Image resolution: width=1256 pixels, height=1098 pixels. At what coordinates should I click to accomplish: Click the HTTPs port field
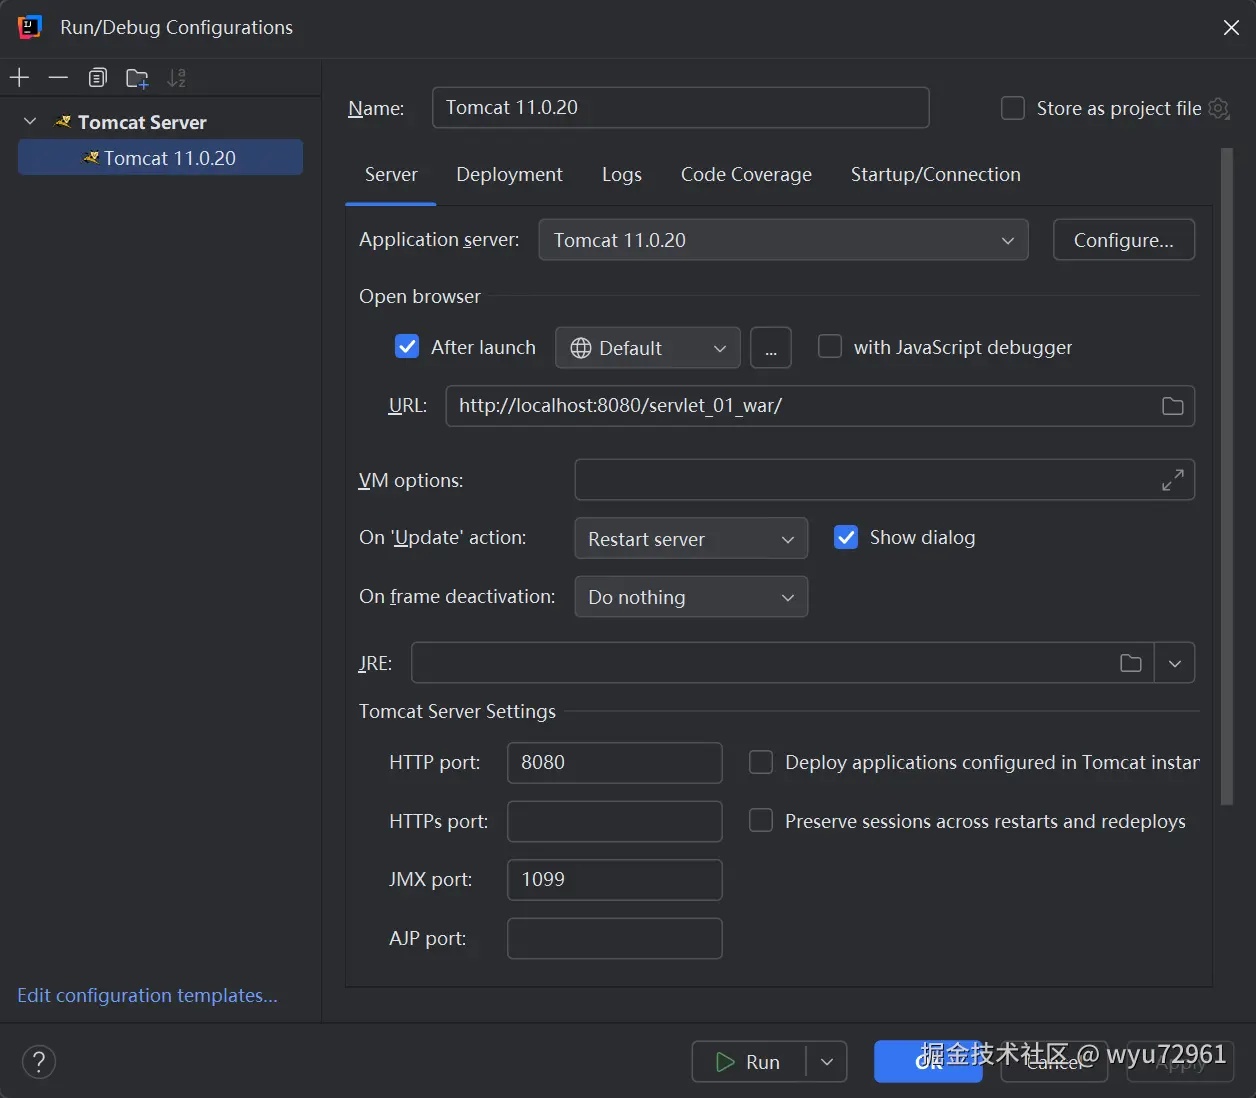615,821
